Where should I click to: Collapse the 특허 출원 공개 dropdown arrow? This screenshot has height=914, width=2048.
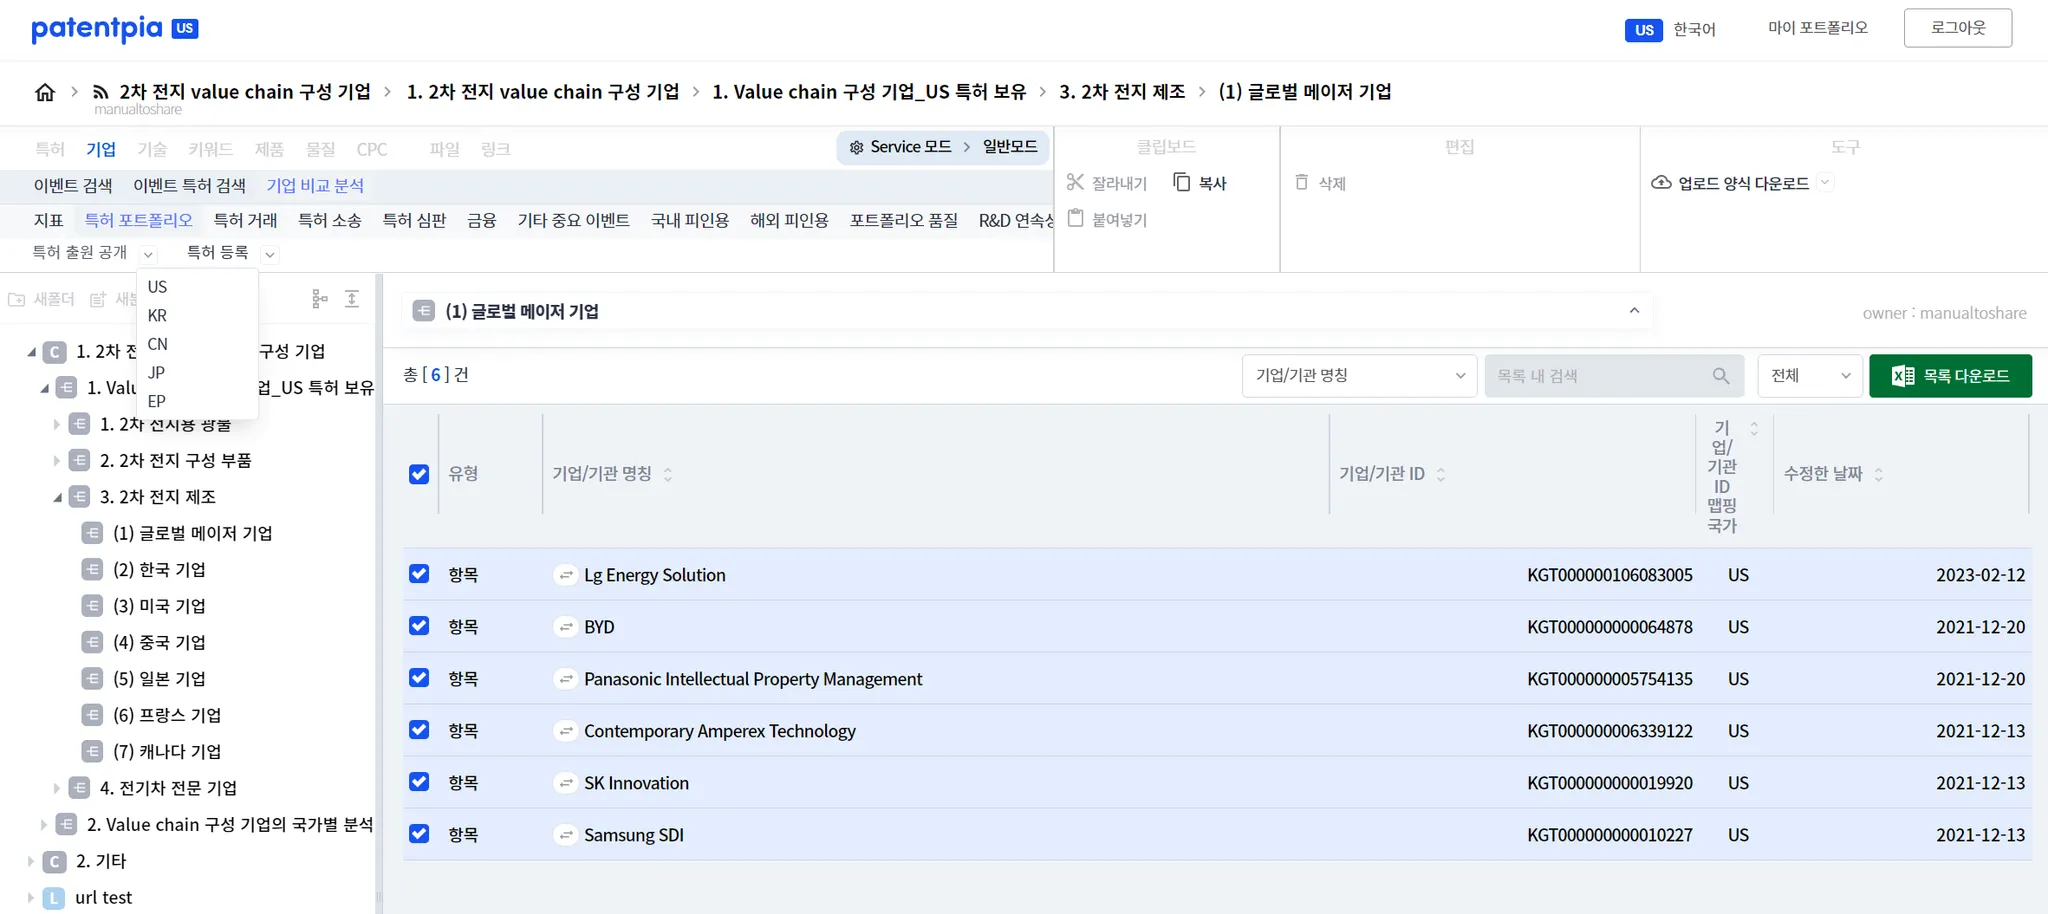[x=148, y=254]
